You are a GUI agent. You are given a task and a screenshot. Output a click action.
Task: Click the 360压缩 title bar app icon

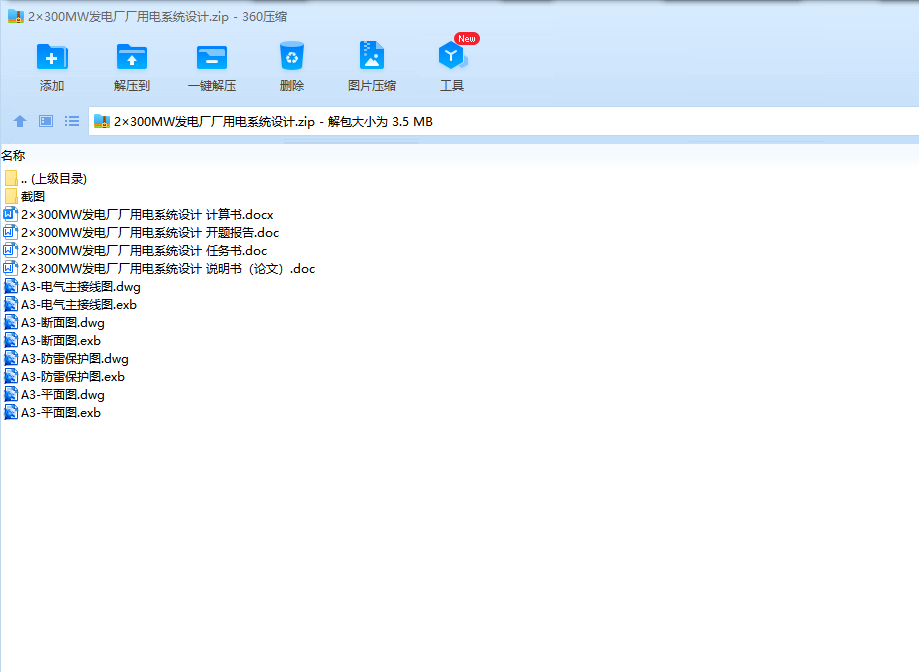tap(16, 16)
